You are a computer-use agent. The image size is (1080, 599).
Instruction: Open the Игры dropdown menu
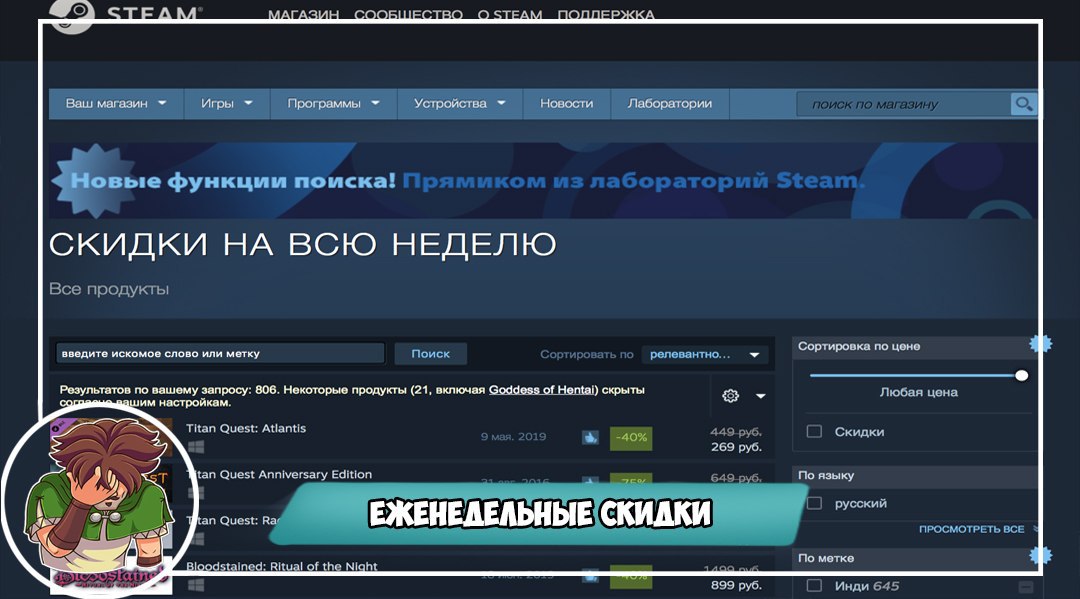227,103
